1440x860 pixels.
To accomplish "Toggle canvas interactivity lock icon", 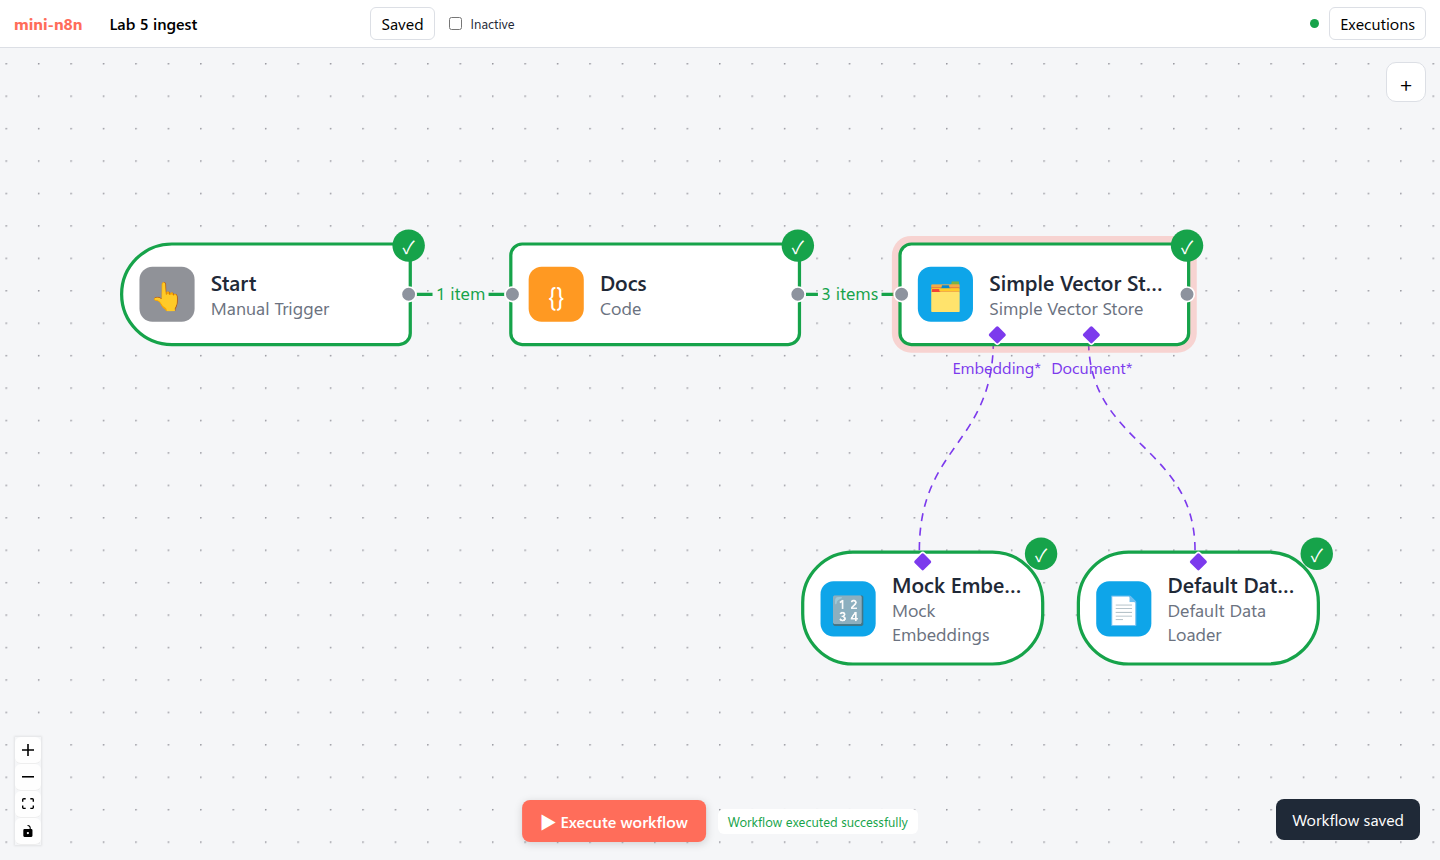I will click(28, 831).
